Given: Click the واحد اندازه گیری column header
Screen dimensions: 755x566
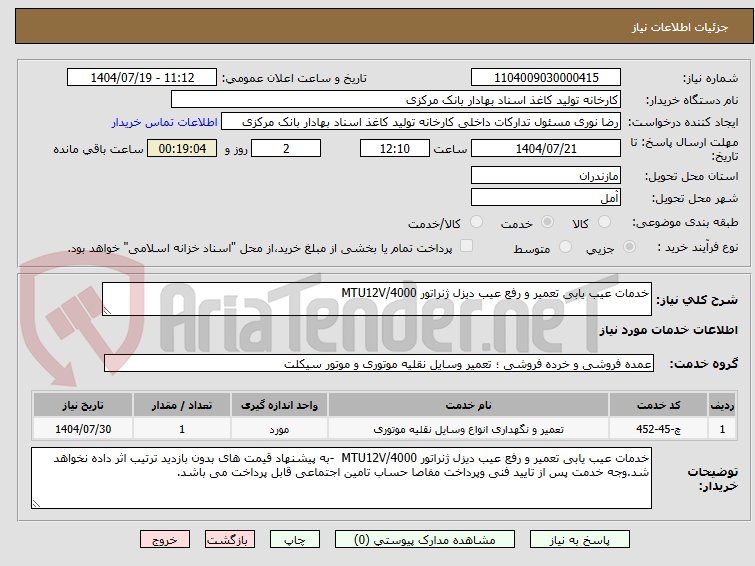Looking at the screenshot, I should (279, 405).
